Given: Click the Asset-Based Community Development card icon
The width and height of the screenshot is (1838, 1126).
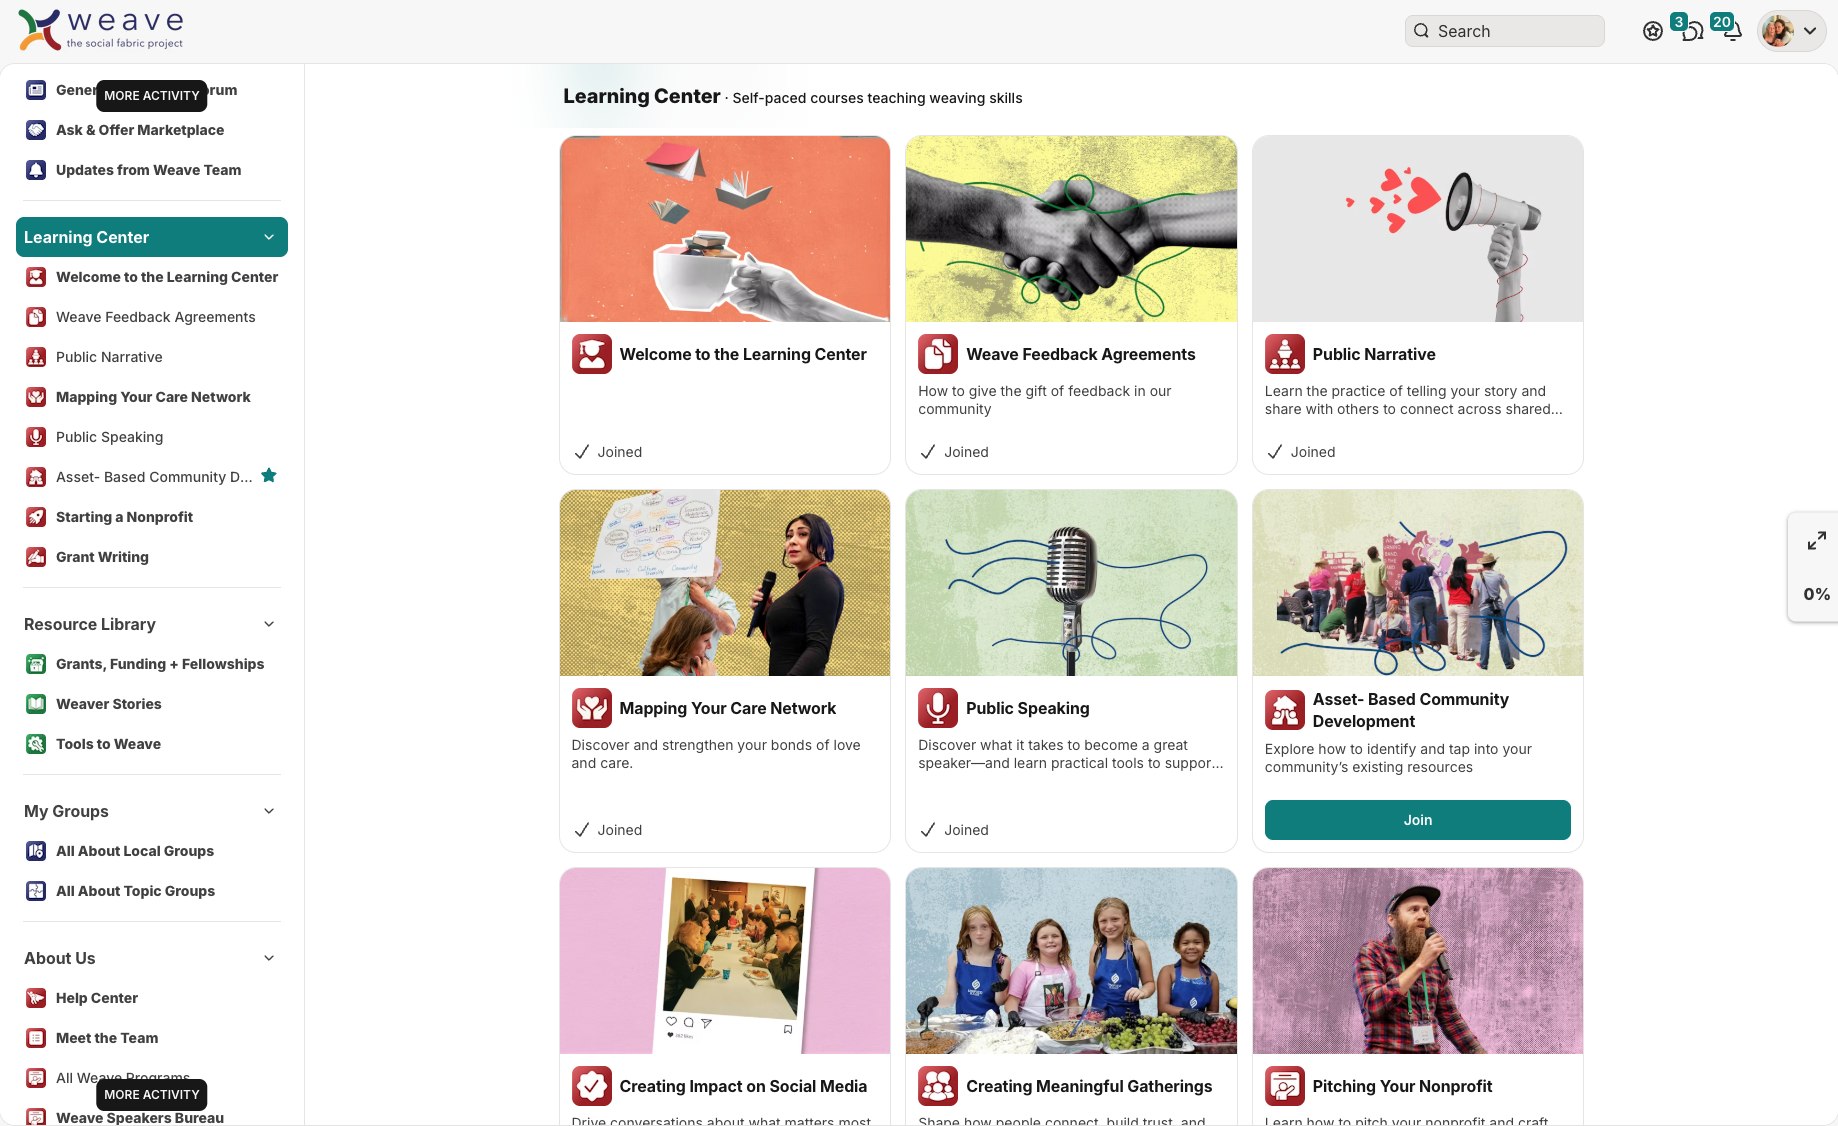Looking at the screenshot, I should [x=1285, y=710].
